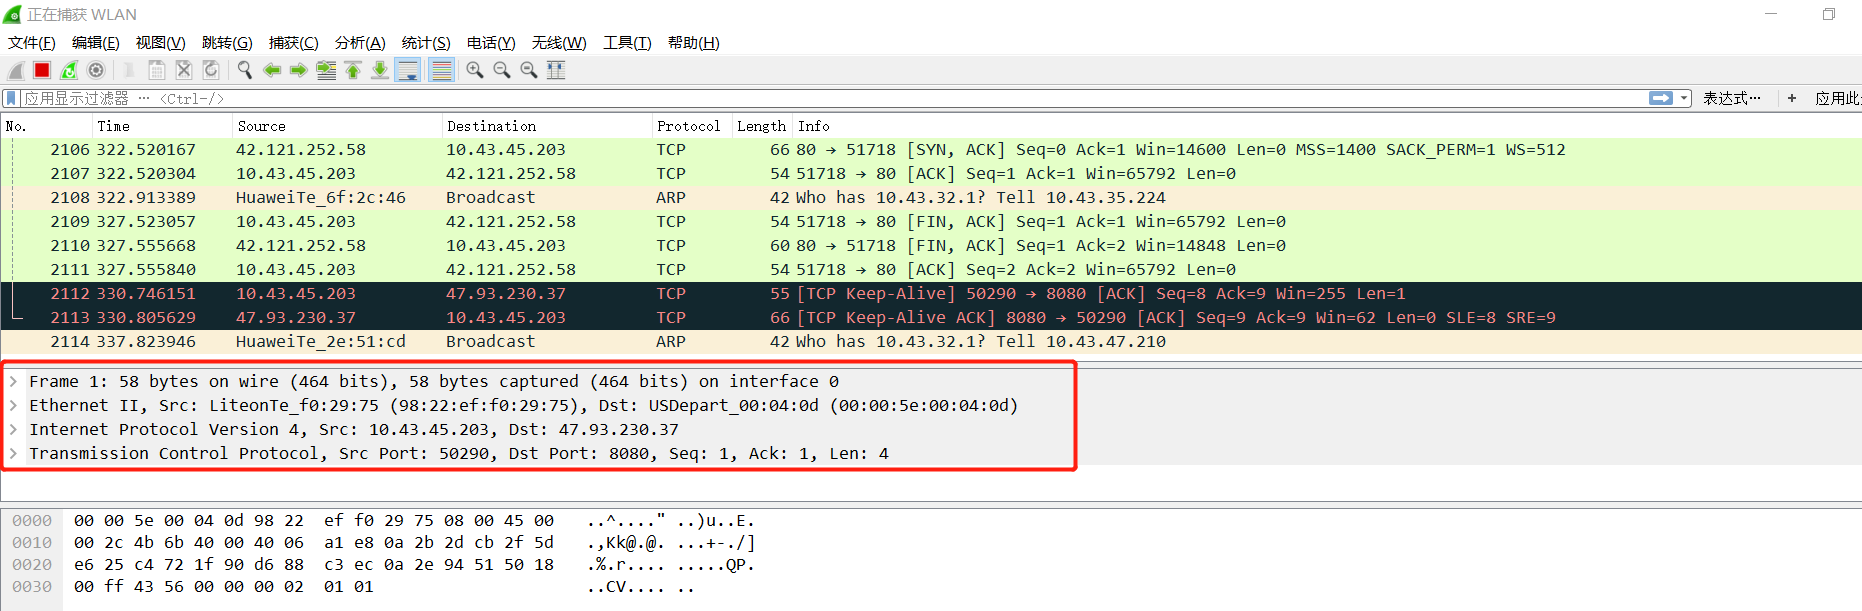Click the save capture file icon
The width and height of the screenshot is (1862, 611).
point(157,70)
